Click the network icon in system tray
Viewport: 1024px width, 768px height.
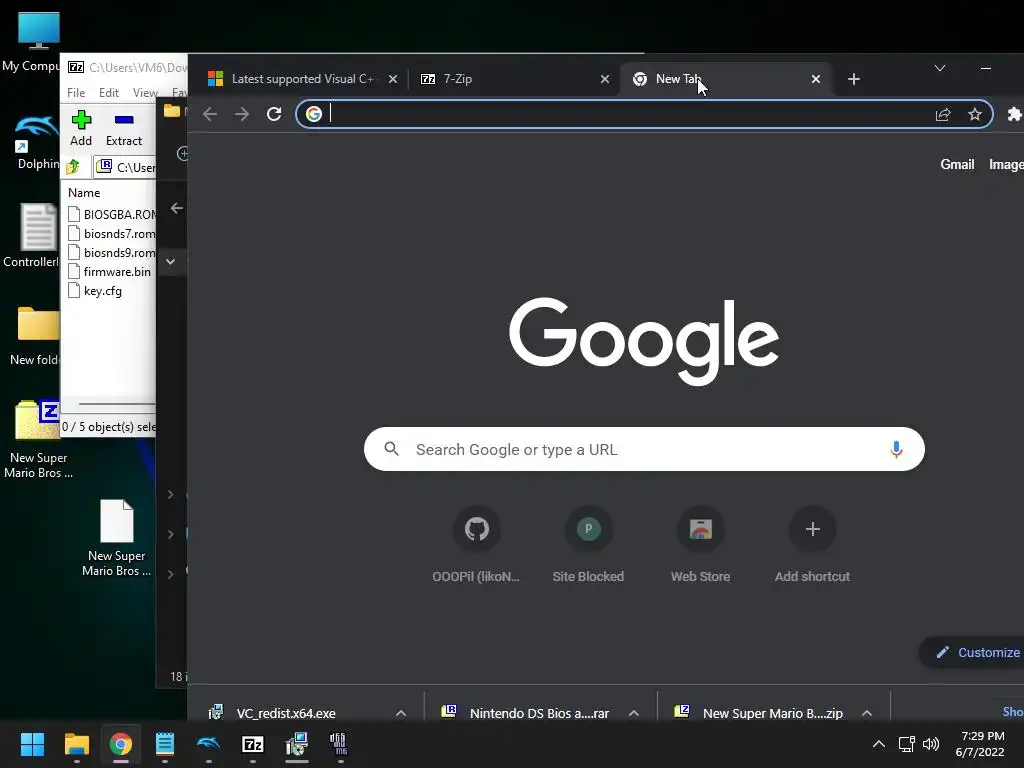[906, 744]
